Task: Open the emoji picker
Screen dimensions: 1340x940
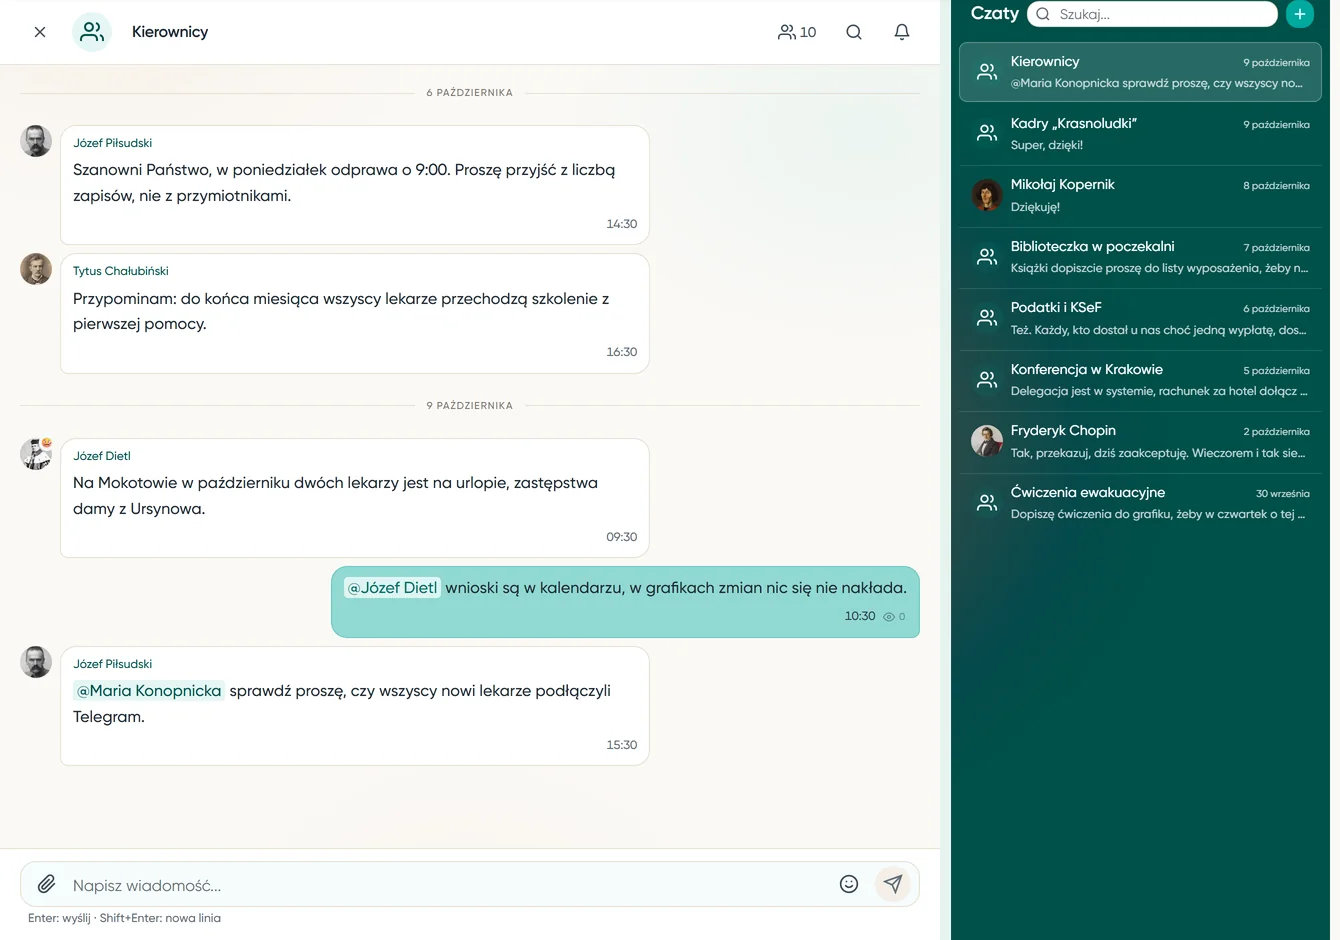Action: pos(849,884)
